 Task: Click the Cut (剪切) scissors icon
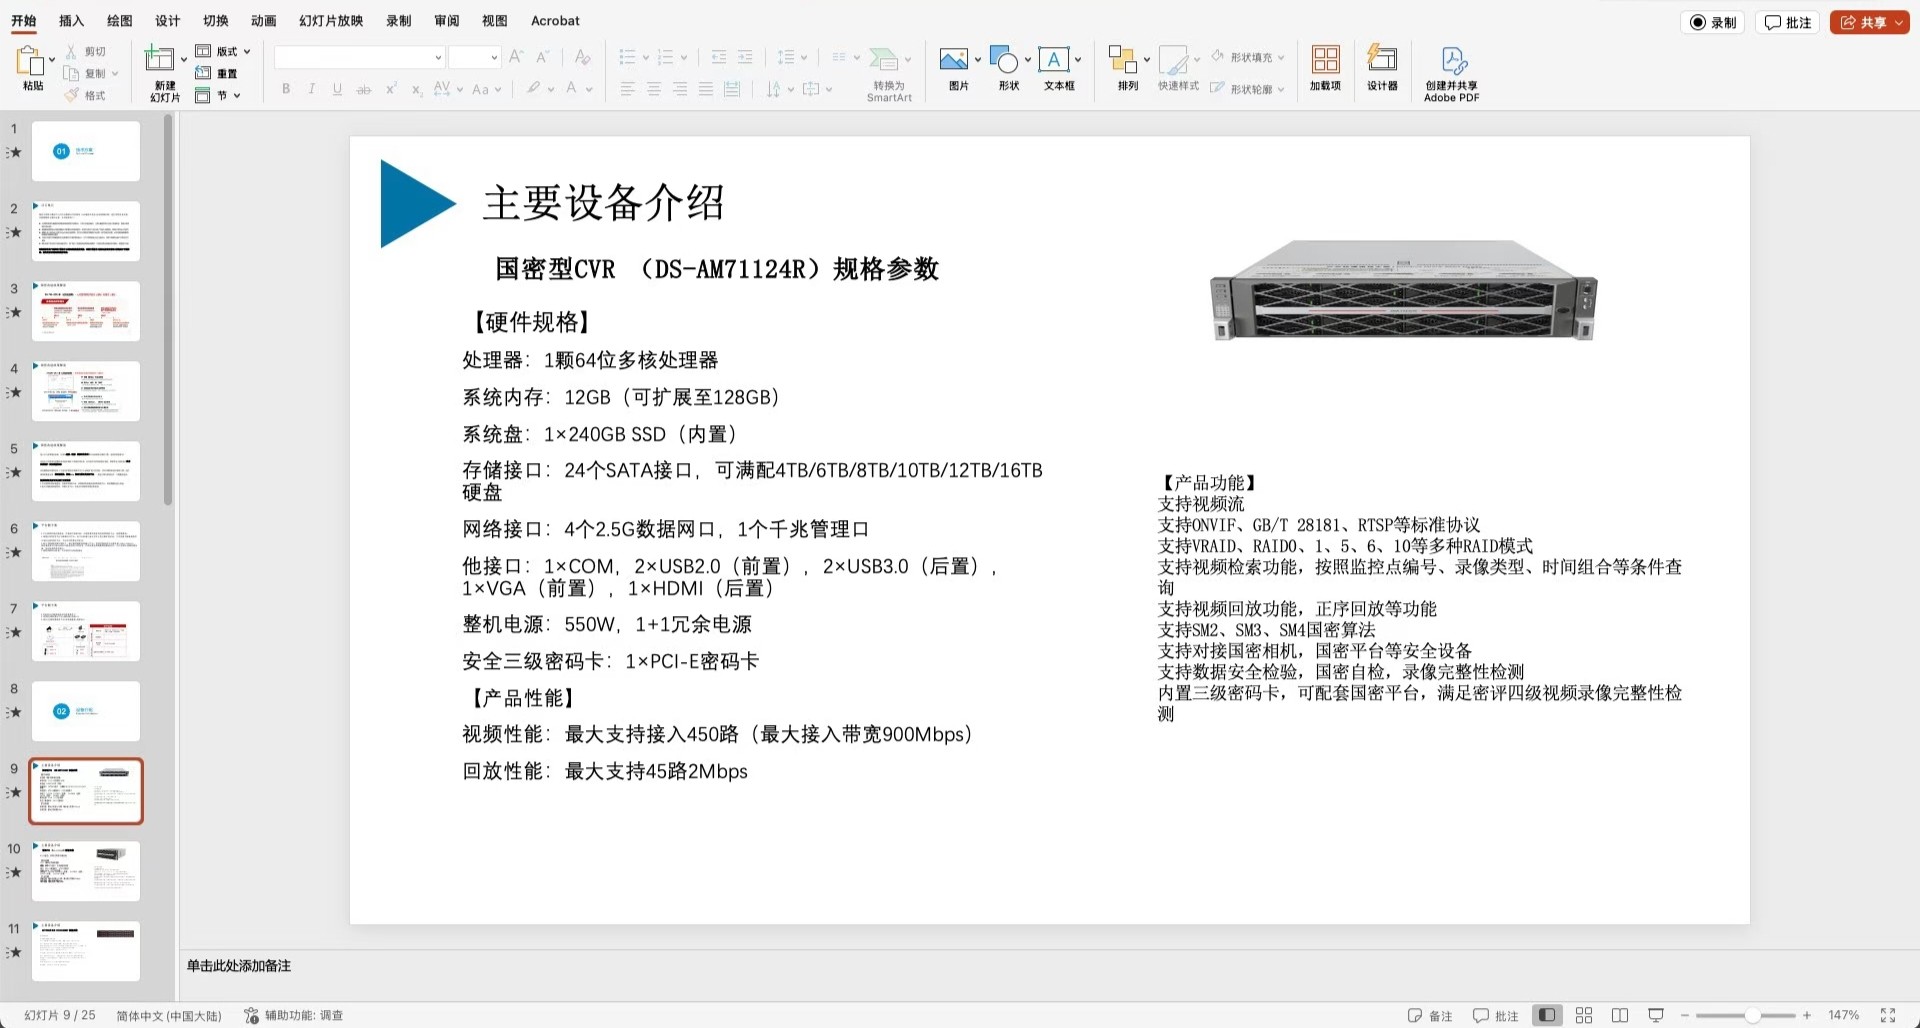coord(71,51)
